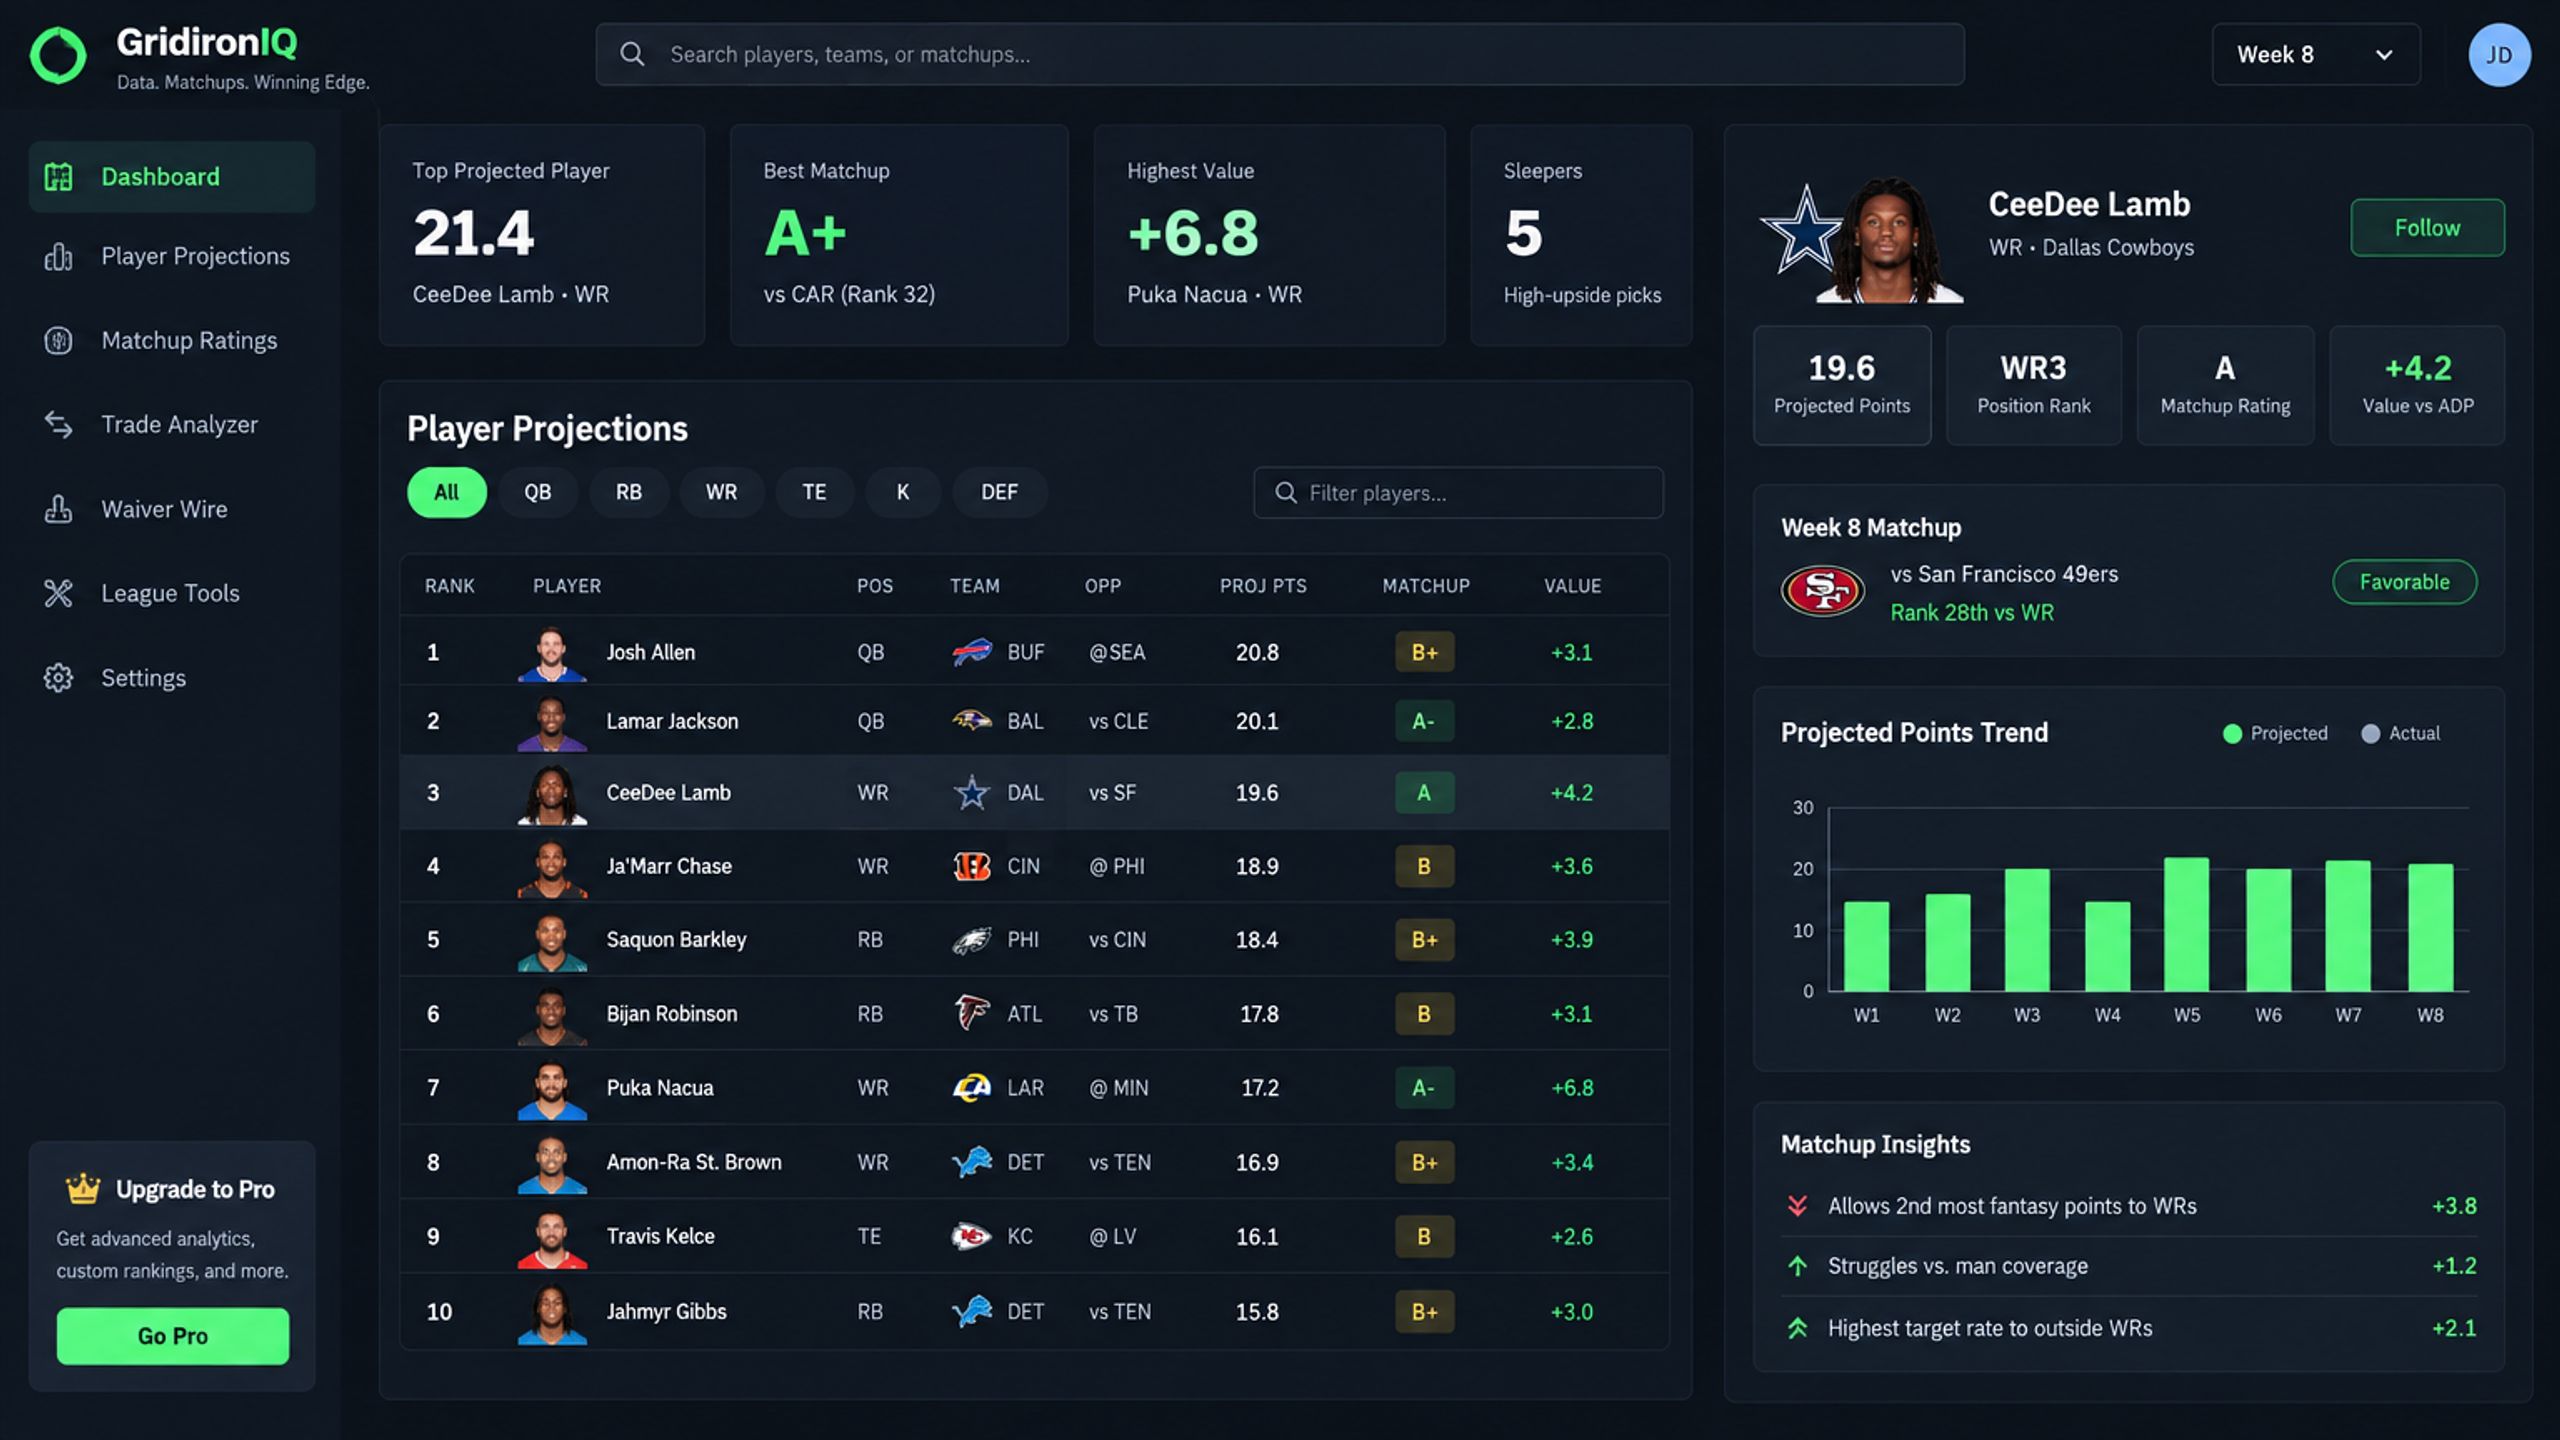The height and width of the screenshot is (1440, 2560).
Task: Click the Dallas Cowboys star in player card
Action: pyautogui.click(x=1803, y=230)
